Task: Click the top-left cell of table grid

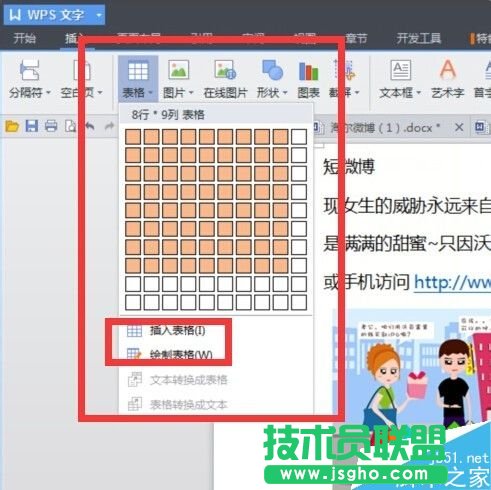Action: click(x=133, y=137)
